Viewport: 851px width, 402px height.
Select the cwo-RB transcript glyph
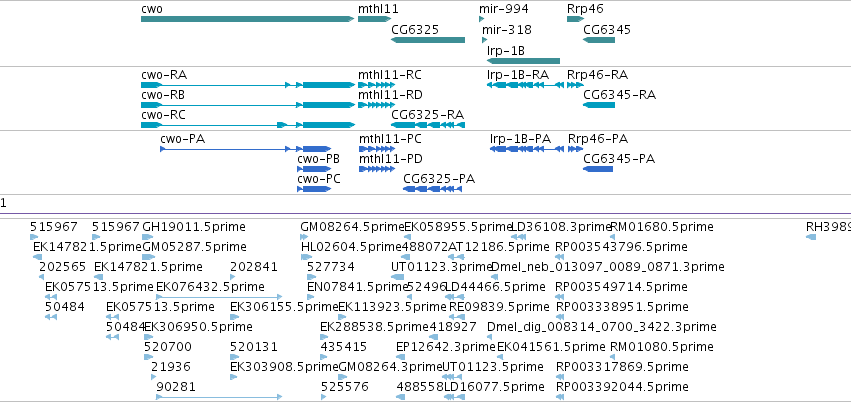click(x=247, y=105)
